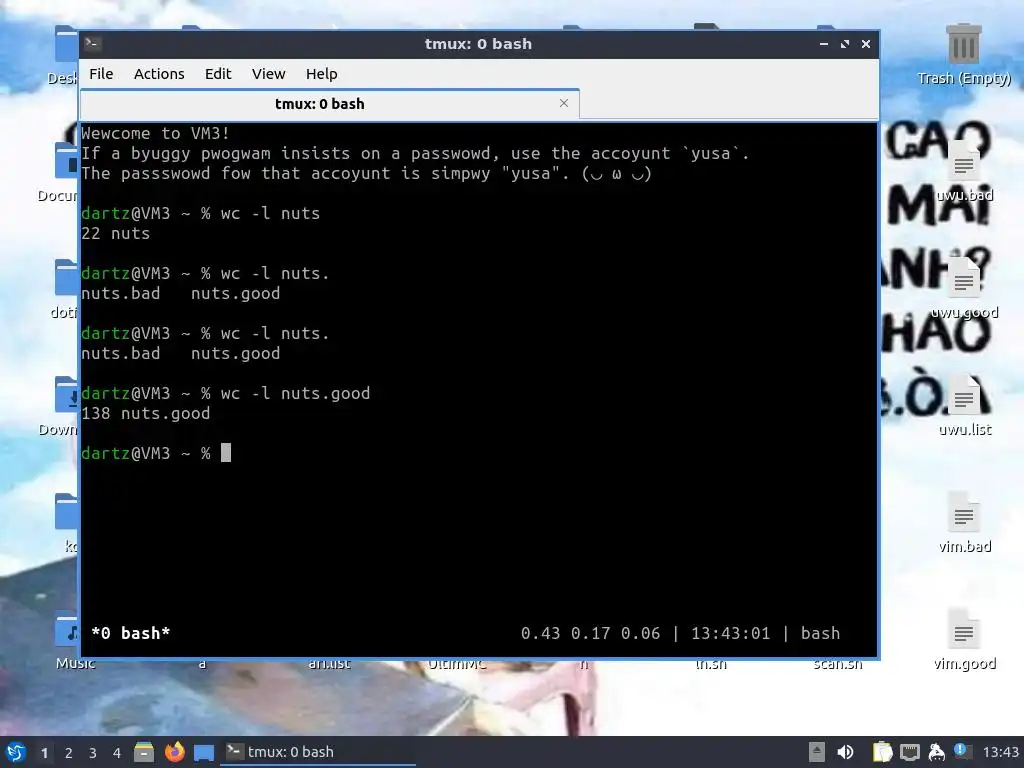Image resolution: width=1024 pixels, height=768 pixels.
Task: Select the tmux: 0 bash tab
Action: click(x=319, y=104)
